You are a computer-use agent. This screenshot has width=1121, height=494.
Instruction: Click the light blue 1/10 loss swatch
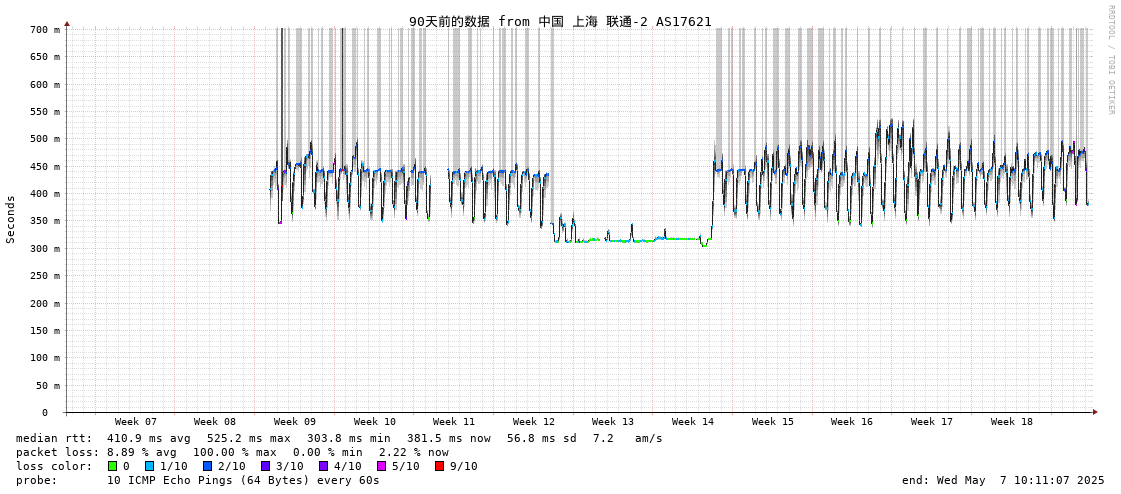[x=149, y=466]
